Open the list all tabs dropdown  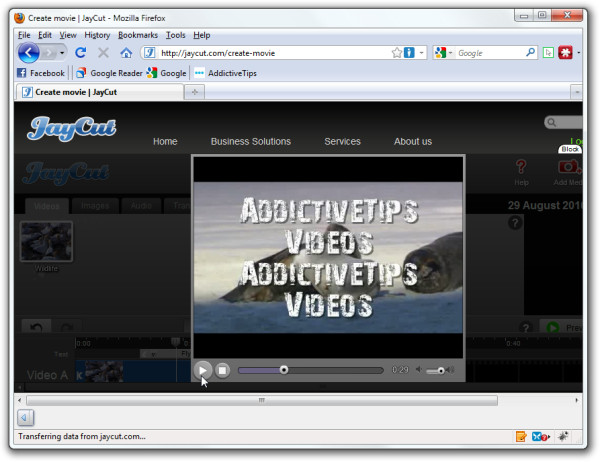[577, 92]
